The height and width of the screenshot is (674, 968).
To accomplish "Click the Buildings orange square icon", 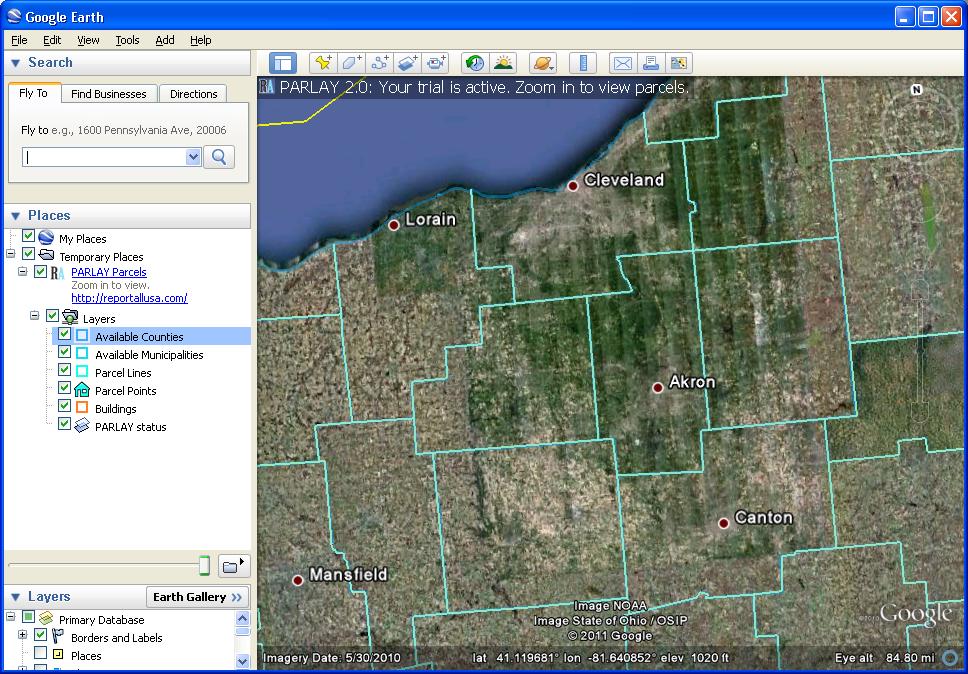I will 81,407.
